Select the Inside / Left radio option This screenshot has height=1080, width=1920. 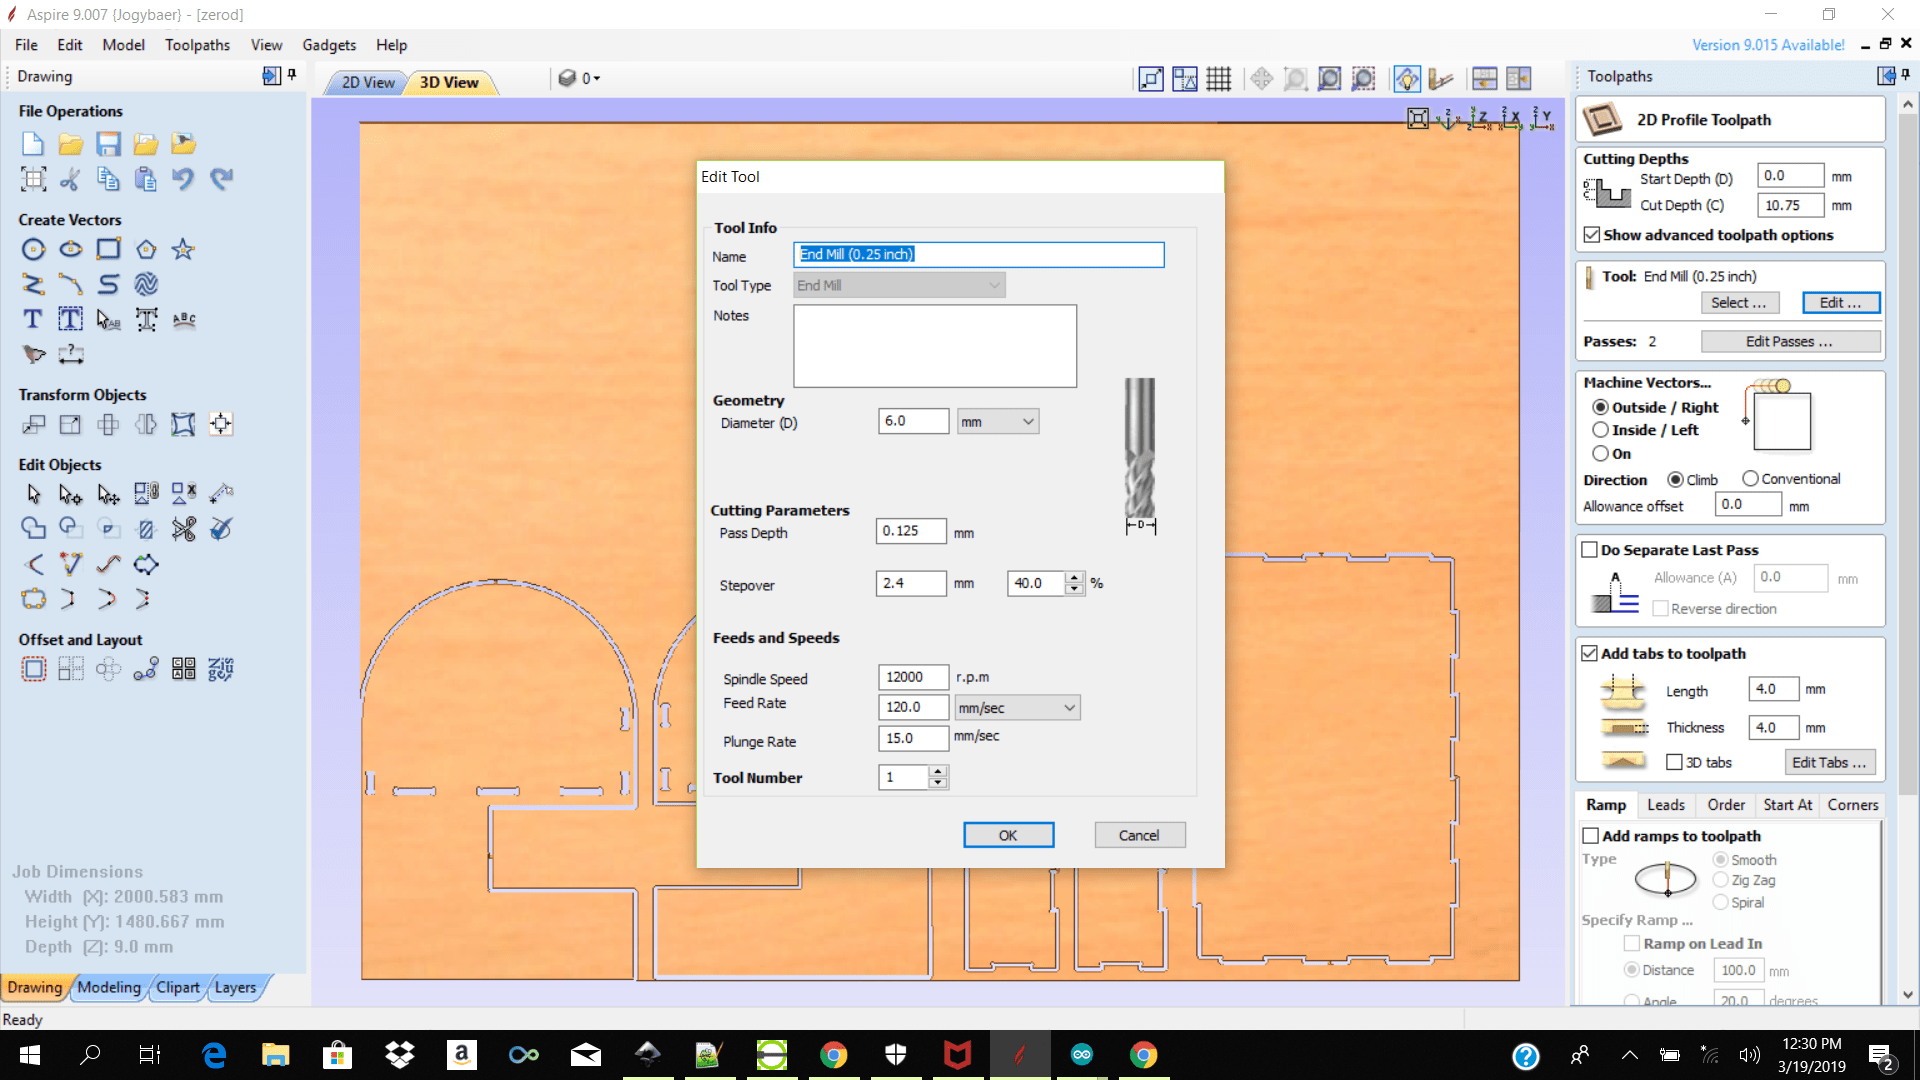click(x=1601, y=430)
